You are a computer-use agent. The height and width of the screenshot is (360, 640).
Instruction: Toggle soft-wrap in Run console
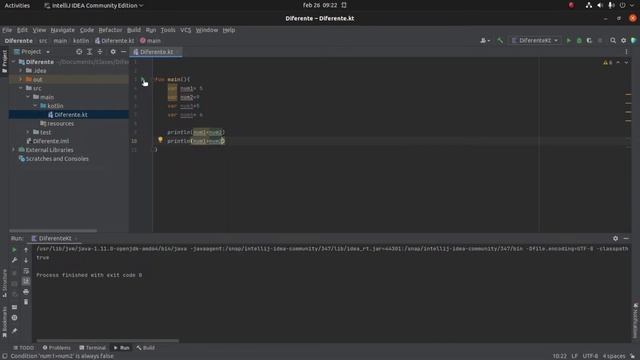coord(26,271)
